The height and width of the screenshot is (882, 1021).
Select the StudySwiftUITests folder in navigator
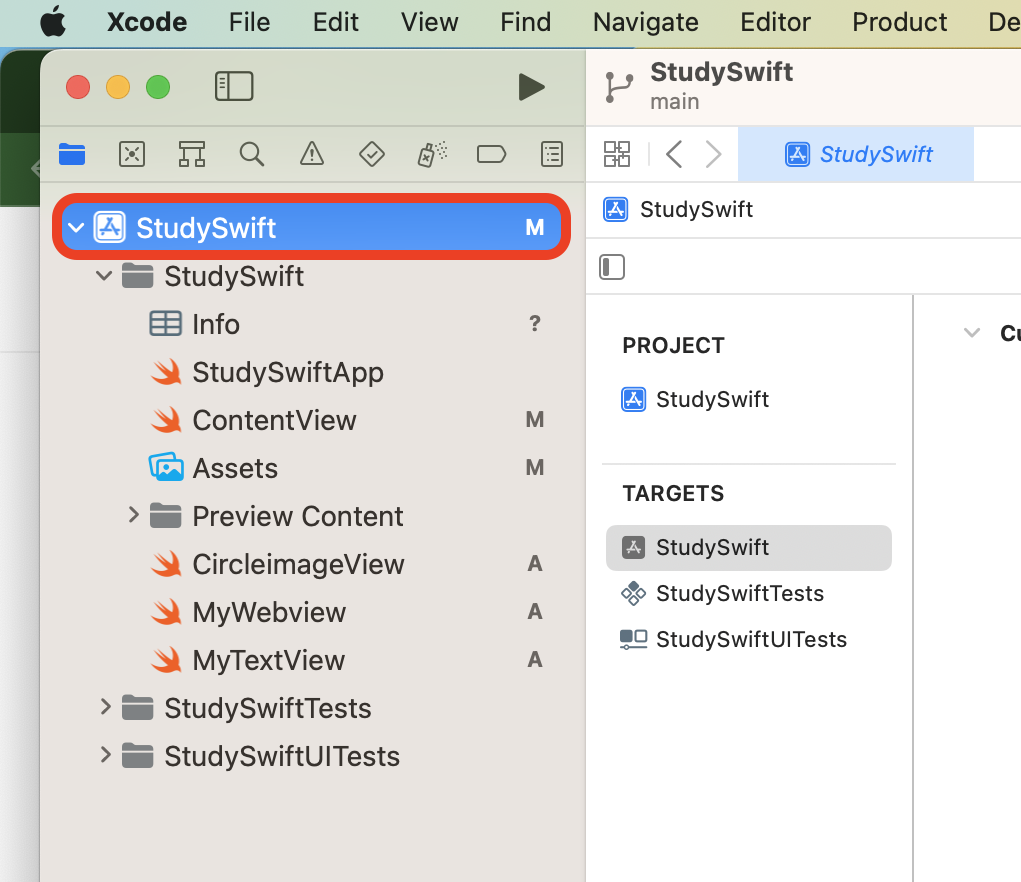coord(281,756)
